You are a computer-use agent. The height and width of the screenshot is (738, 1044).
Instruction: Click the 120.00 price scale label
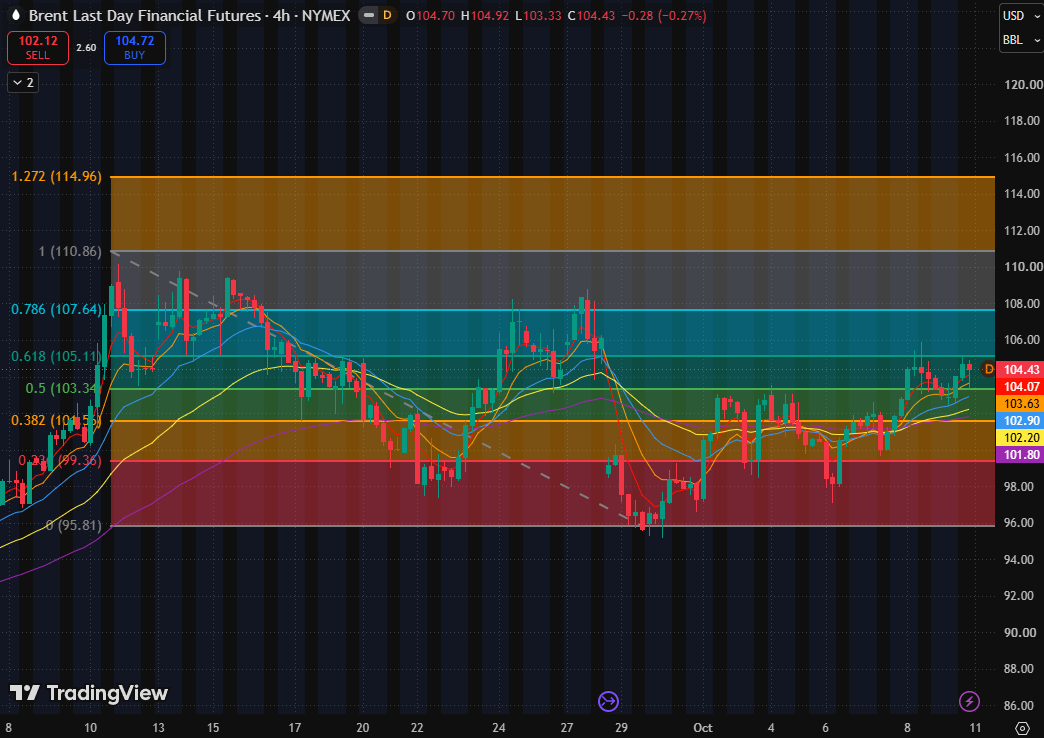1023,85
